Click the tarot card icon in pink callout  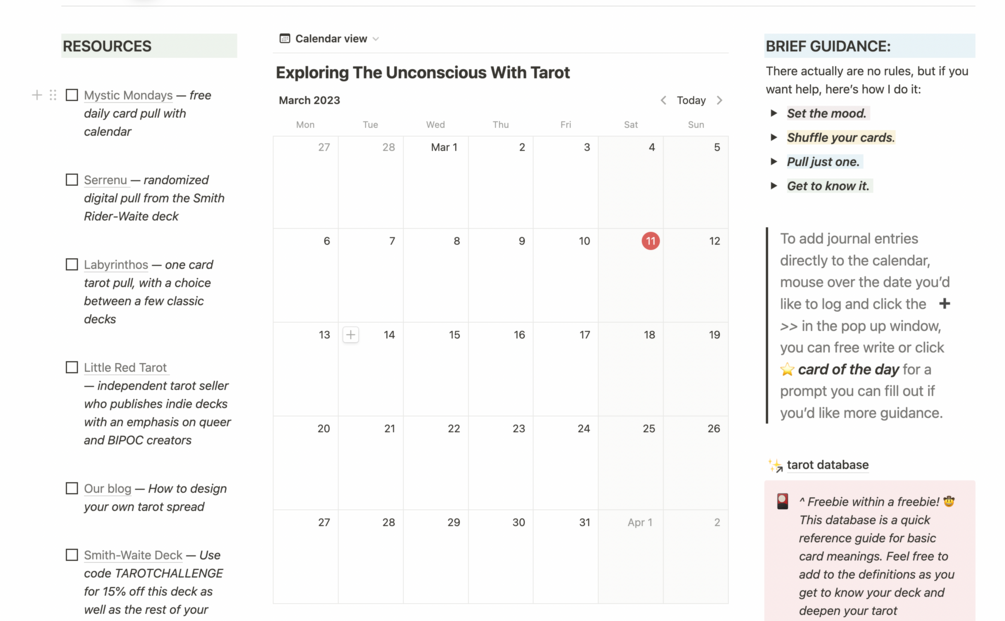783,502
